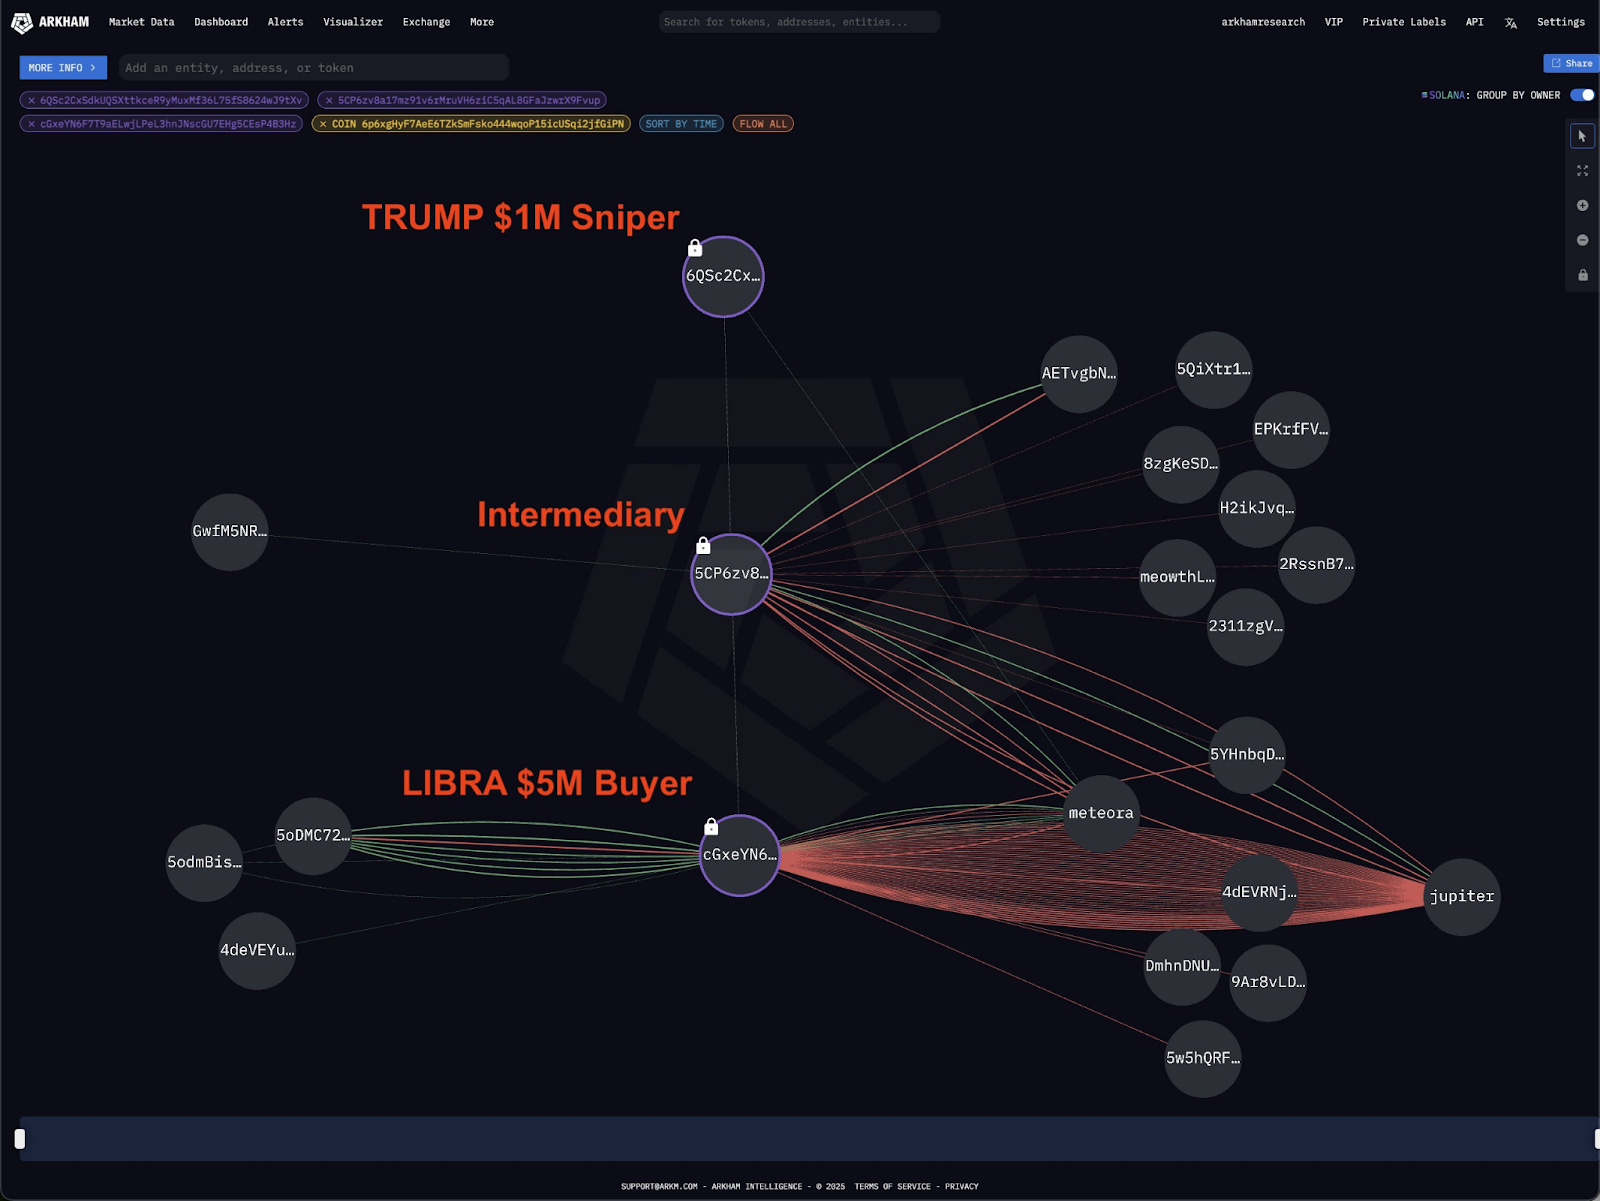
Task: Click the timeline range bar
Action: tap(808, 1138)
